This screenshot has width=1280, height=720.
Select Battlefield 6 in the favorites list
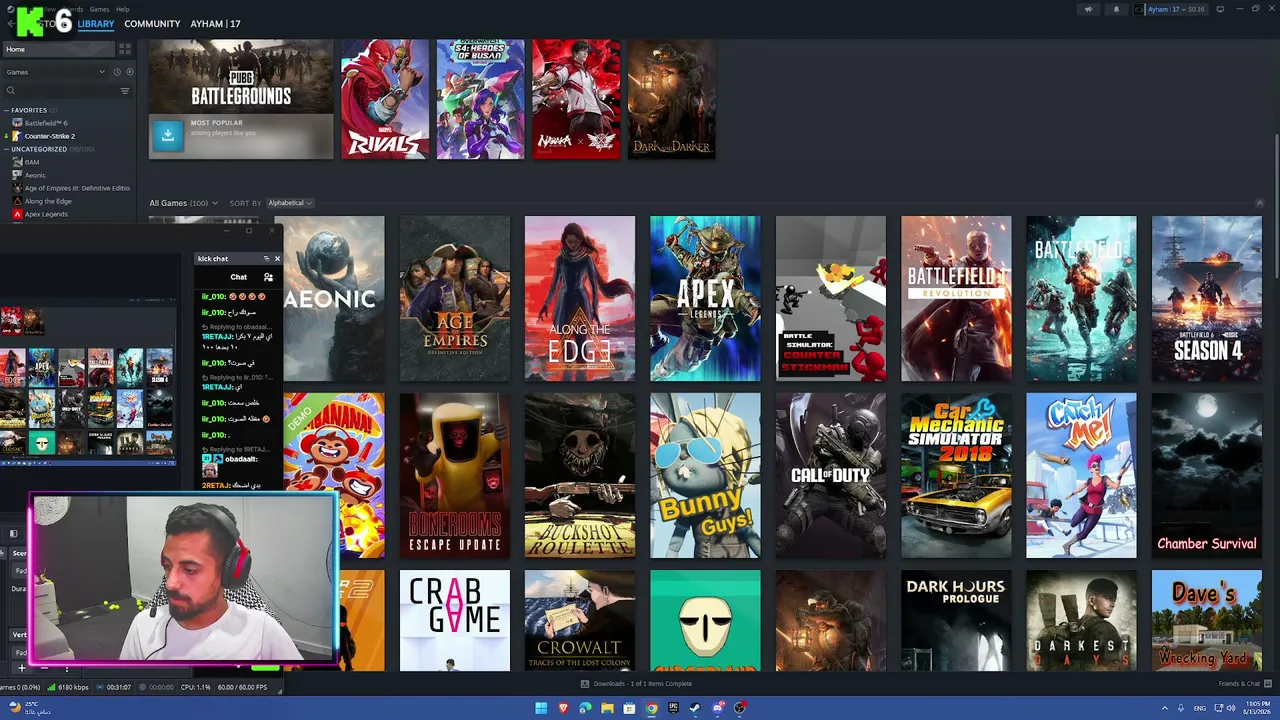tap(46, 123)
